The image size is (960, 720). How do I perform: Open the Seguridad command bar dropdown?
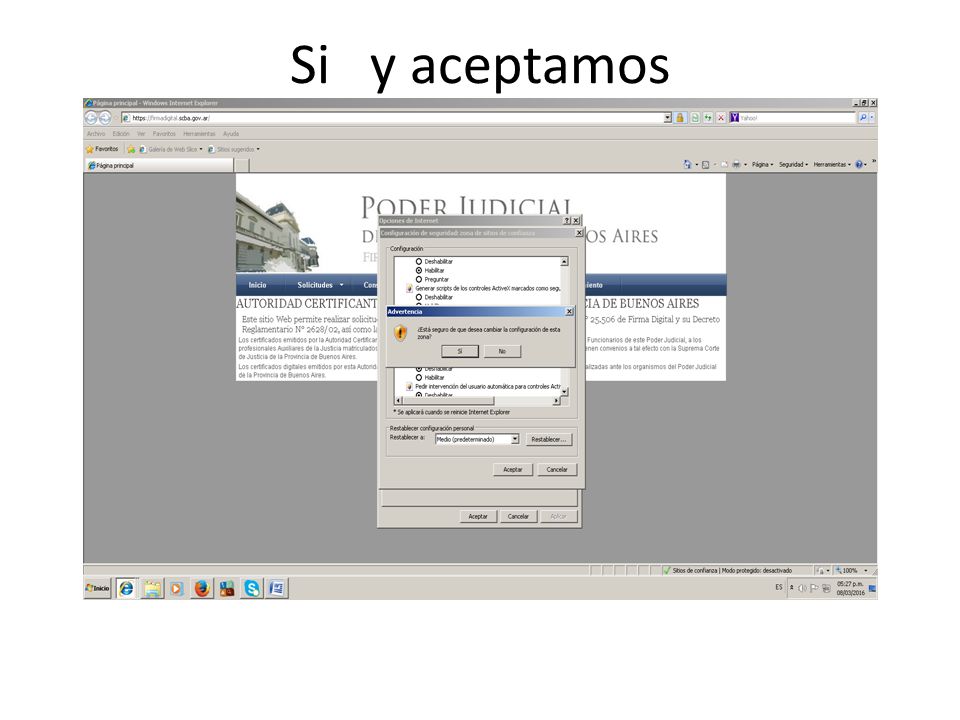(793, 164)
